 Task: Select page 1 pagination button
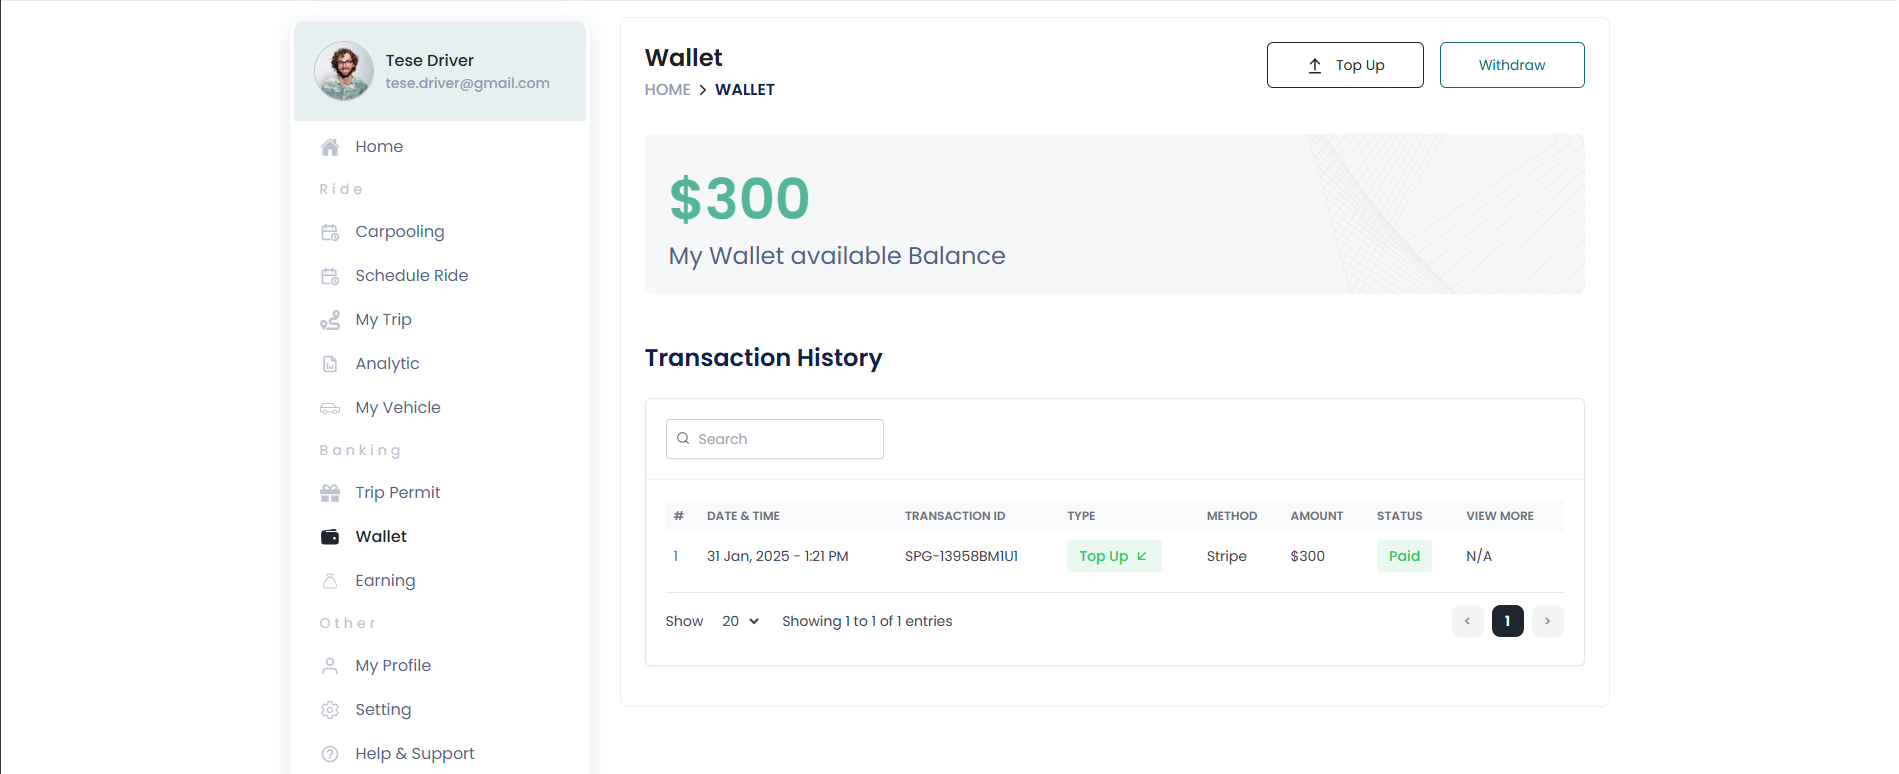[x=1508, y=621]
